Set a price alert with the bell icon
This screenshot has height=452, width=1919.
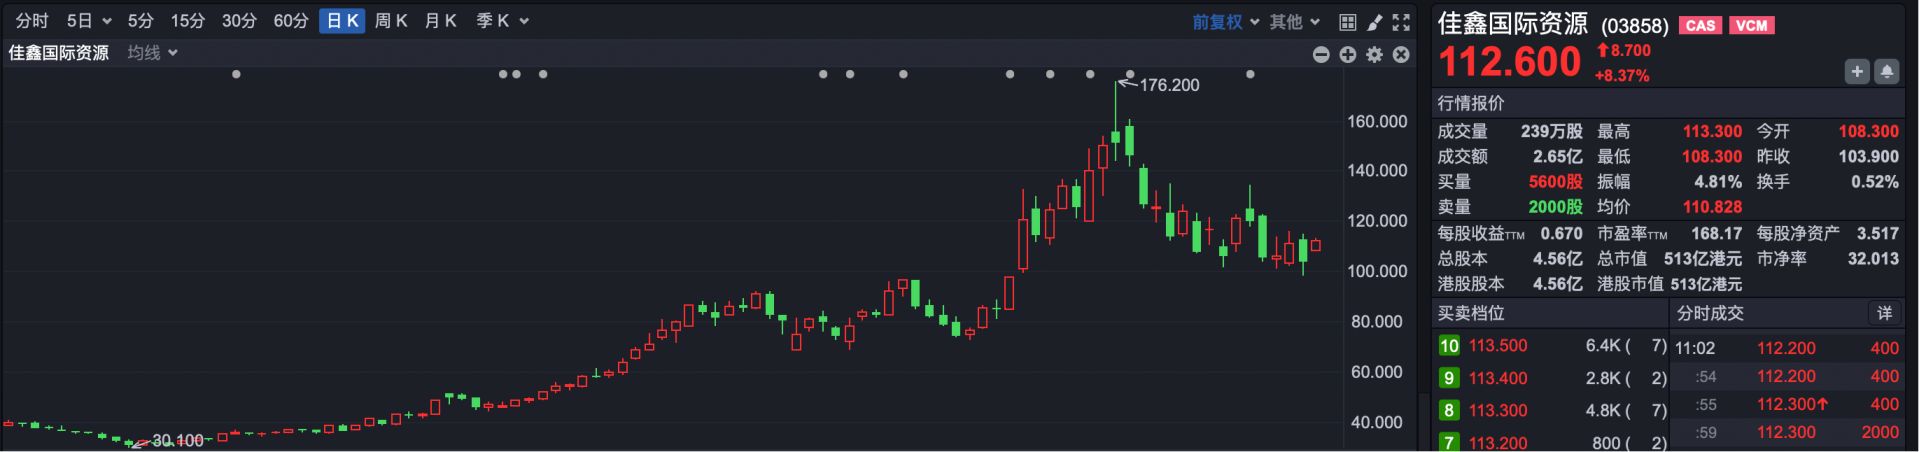point(1886,71)
